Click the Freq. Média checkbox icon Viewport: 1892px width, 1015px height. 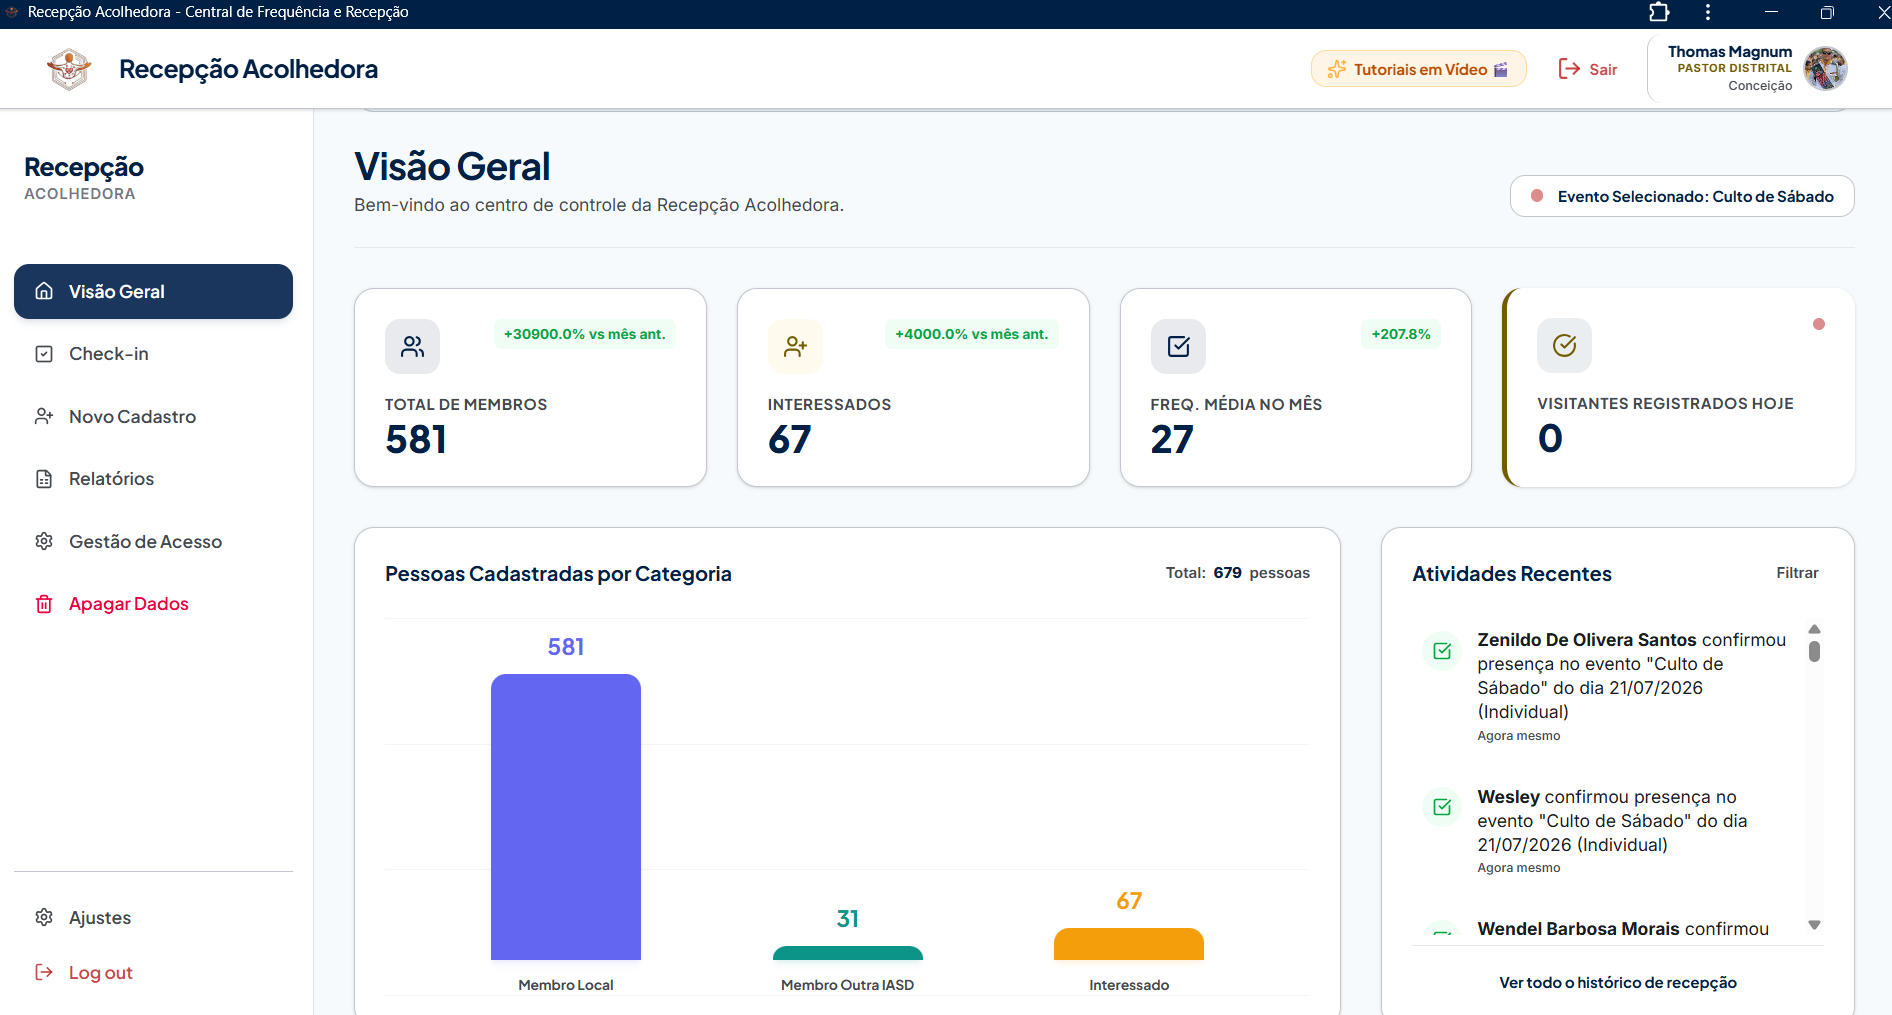(x=1178, y=346)
